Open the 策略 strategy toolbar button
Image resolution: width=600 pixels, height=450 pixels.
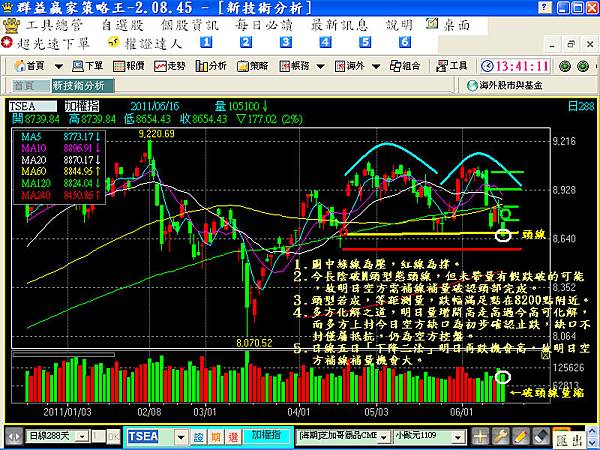click(x=252, y=66)
